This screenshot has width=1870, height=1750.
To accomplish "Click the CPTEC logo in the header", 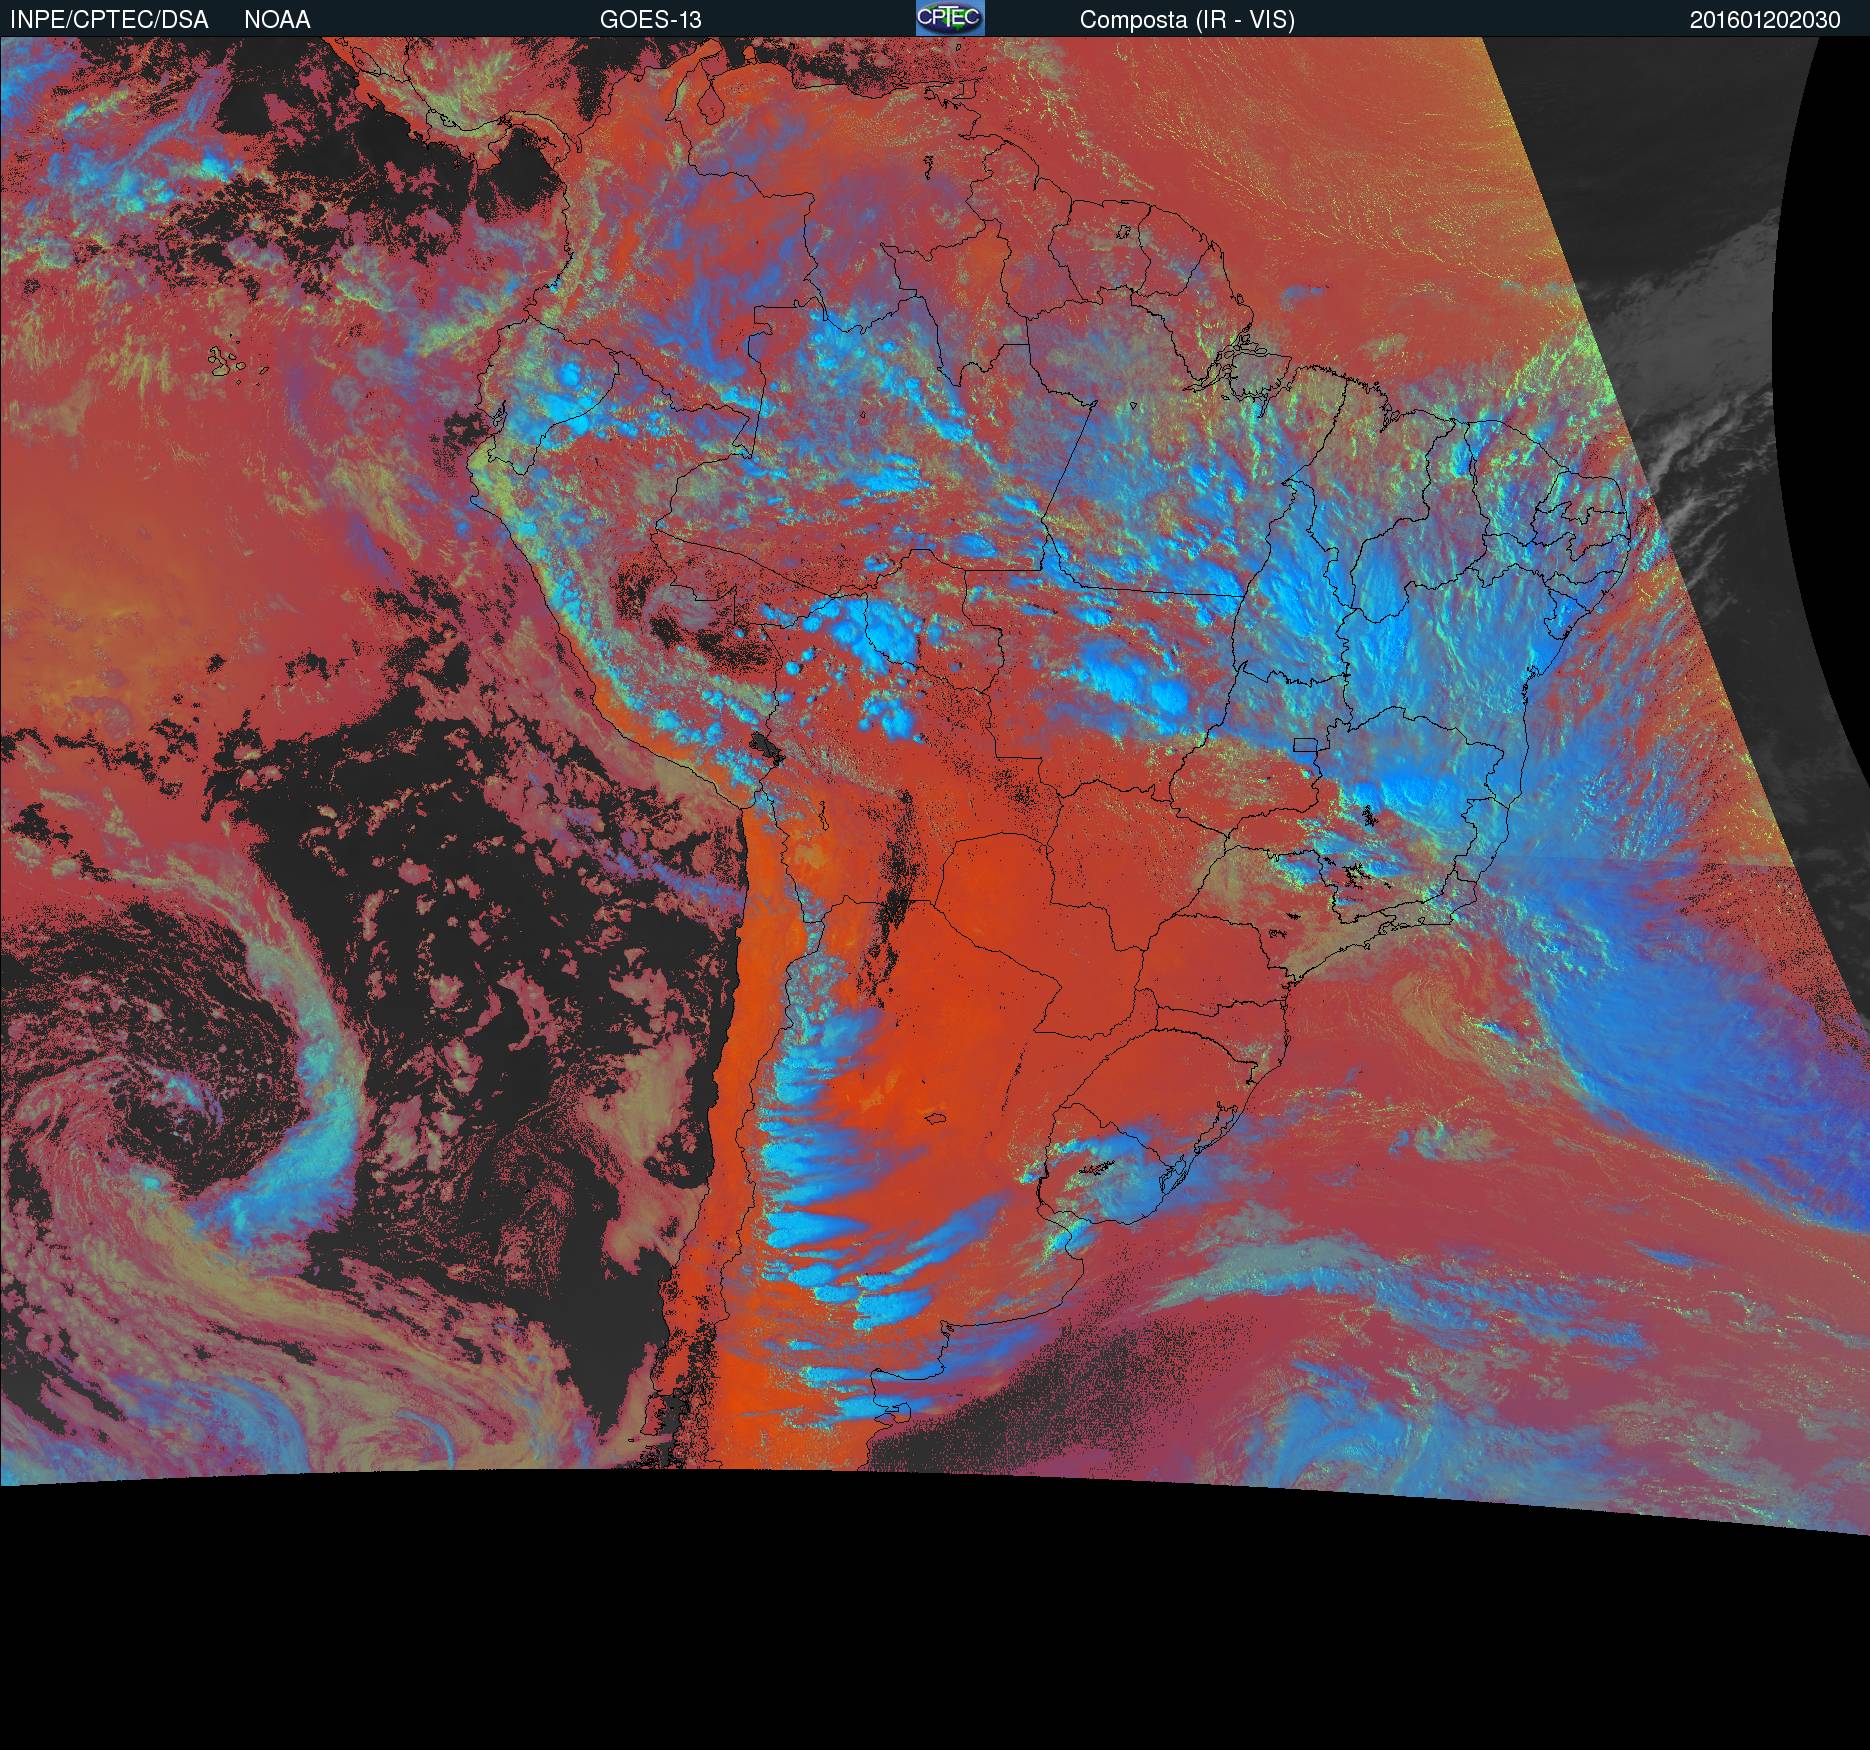I will [x=949, y=18].
